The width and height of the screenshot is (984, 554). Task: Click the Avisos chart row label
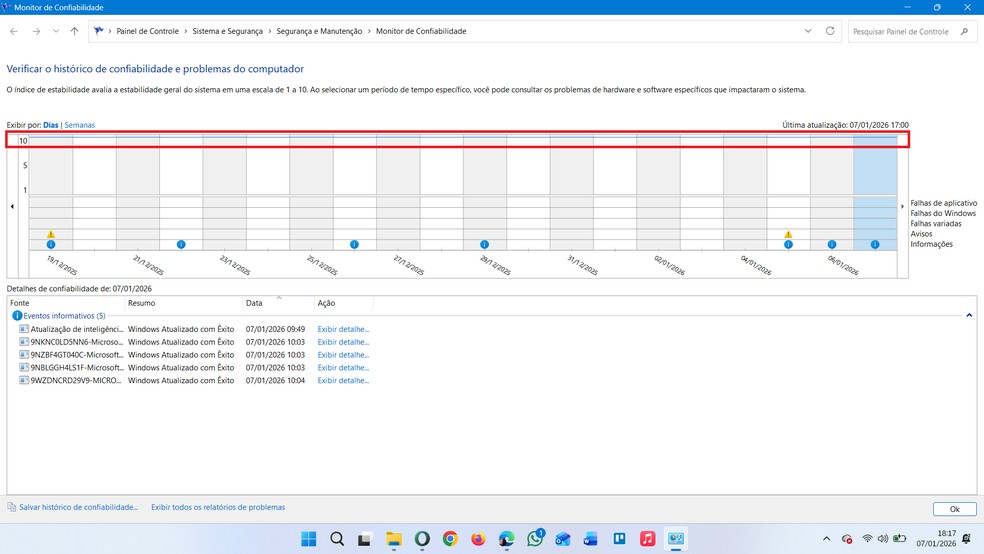click(921, 233)
